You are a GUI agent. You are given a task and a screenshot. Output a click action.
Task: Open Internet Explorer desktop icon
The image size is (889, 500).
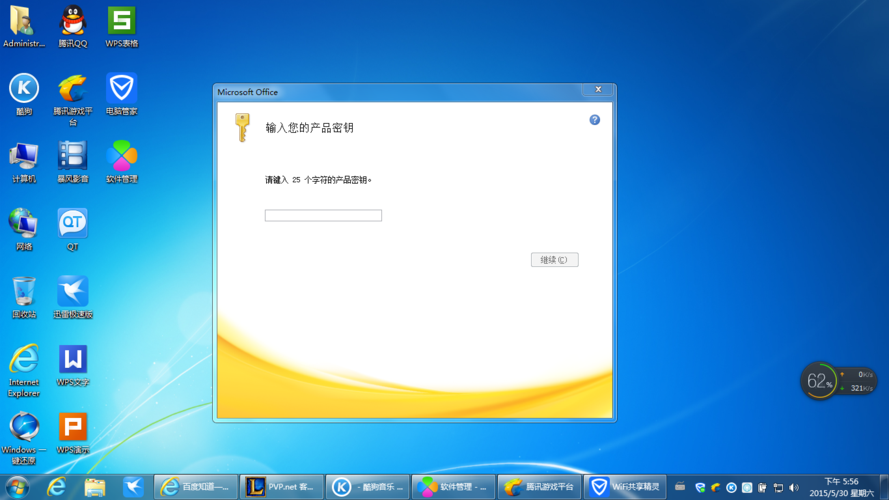[x=24, y=370]
